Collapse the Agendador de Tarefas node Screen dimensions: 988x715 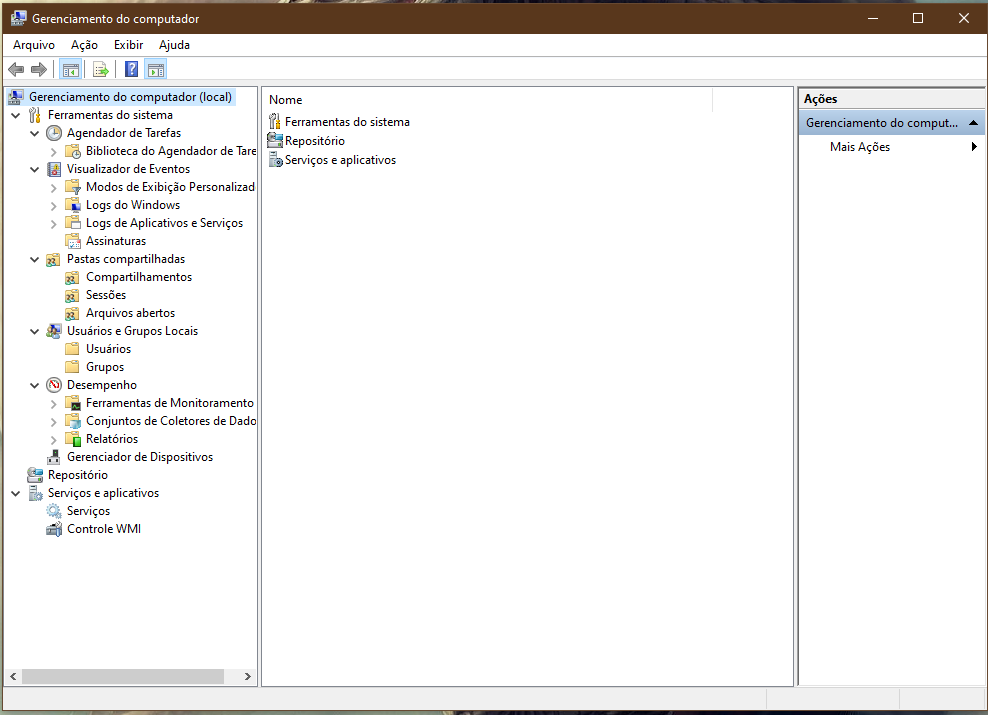coord(35,134)
